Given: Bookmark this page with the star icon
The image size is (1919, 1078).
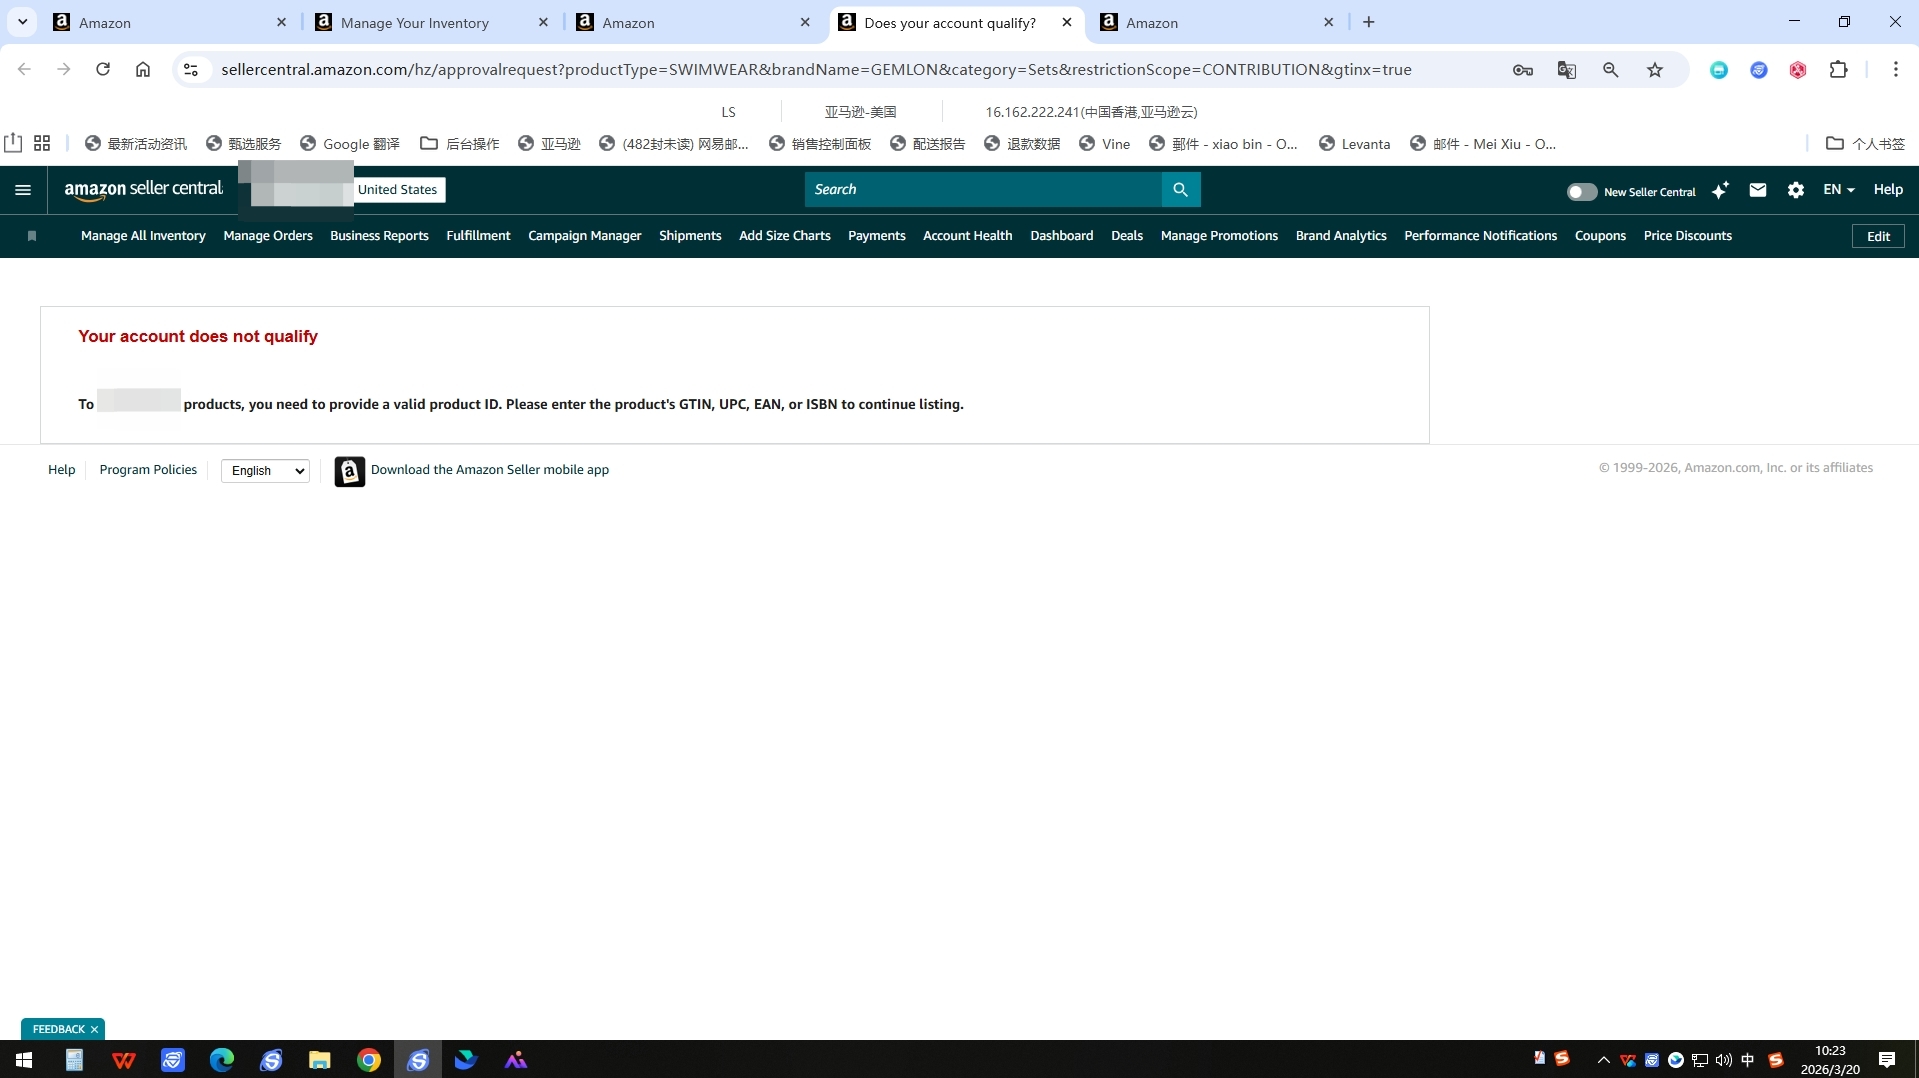Looking at the screenshot, I should pos(1654,70).
